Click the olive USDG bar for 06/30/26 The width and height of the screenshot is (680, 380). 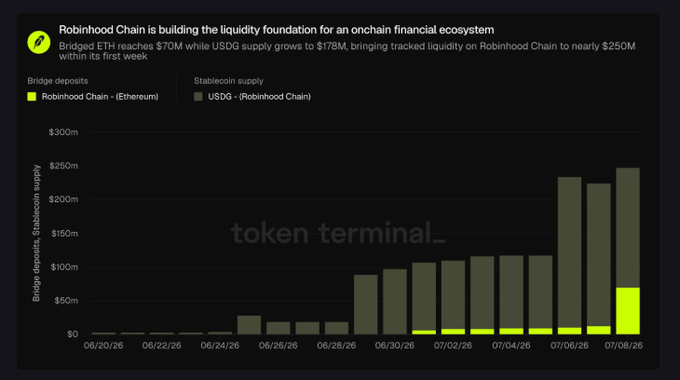[x=395, y=301]
